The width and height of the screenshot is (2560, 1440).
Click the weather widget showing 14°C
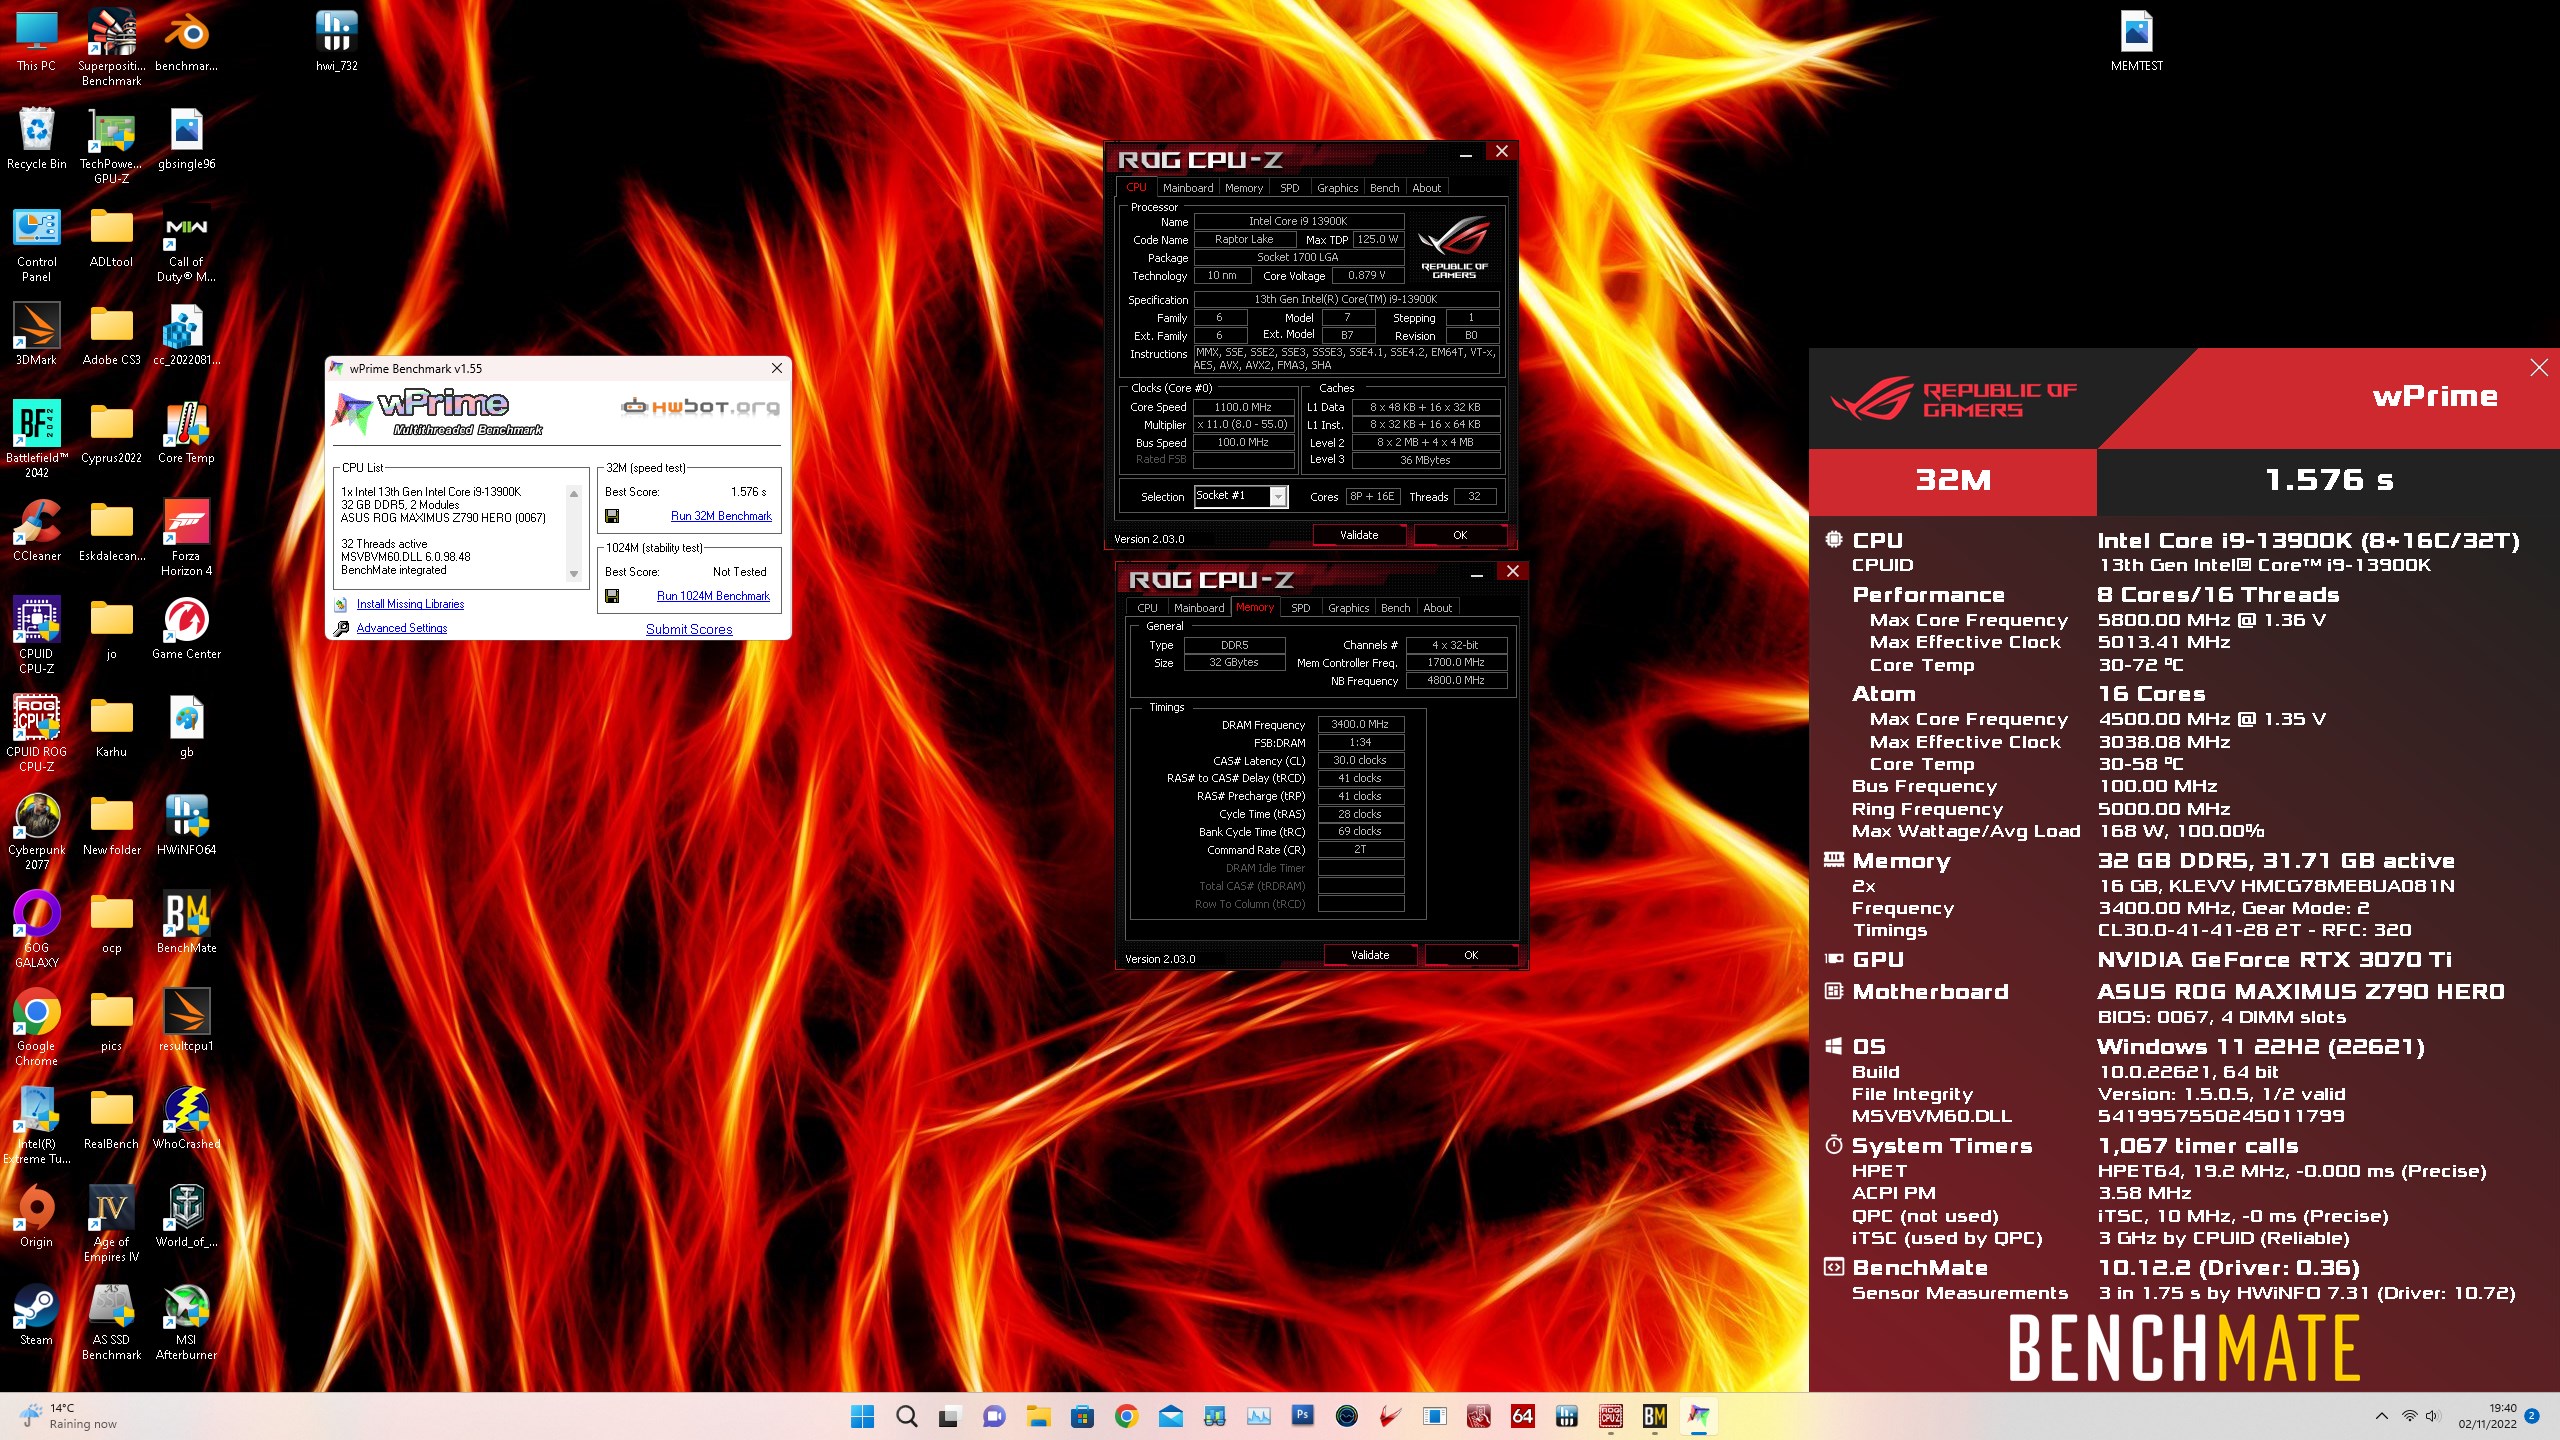[x=68, y=1416]
